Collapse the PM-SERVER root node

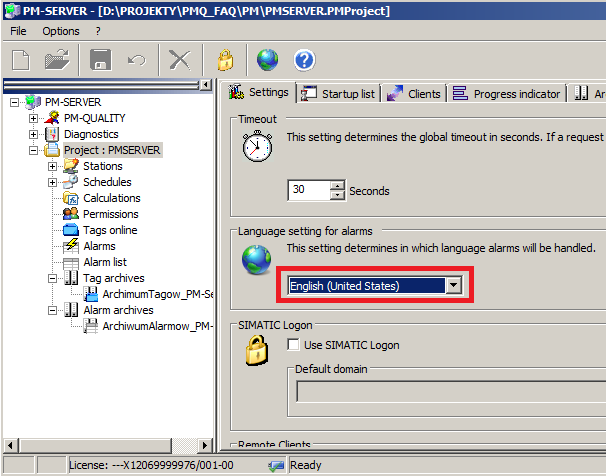tap(14, 102)
